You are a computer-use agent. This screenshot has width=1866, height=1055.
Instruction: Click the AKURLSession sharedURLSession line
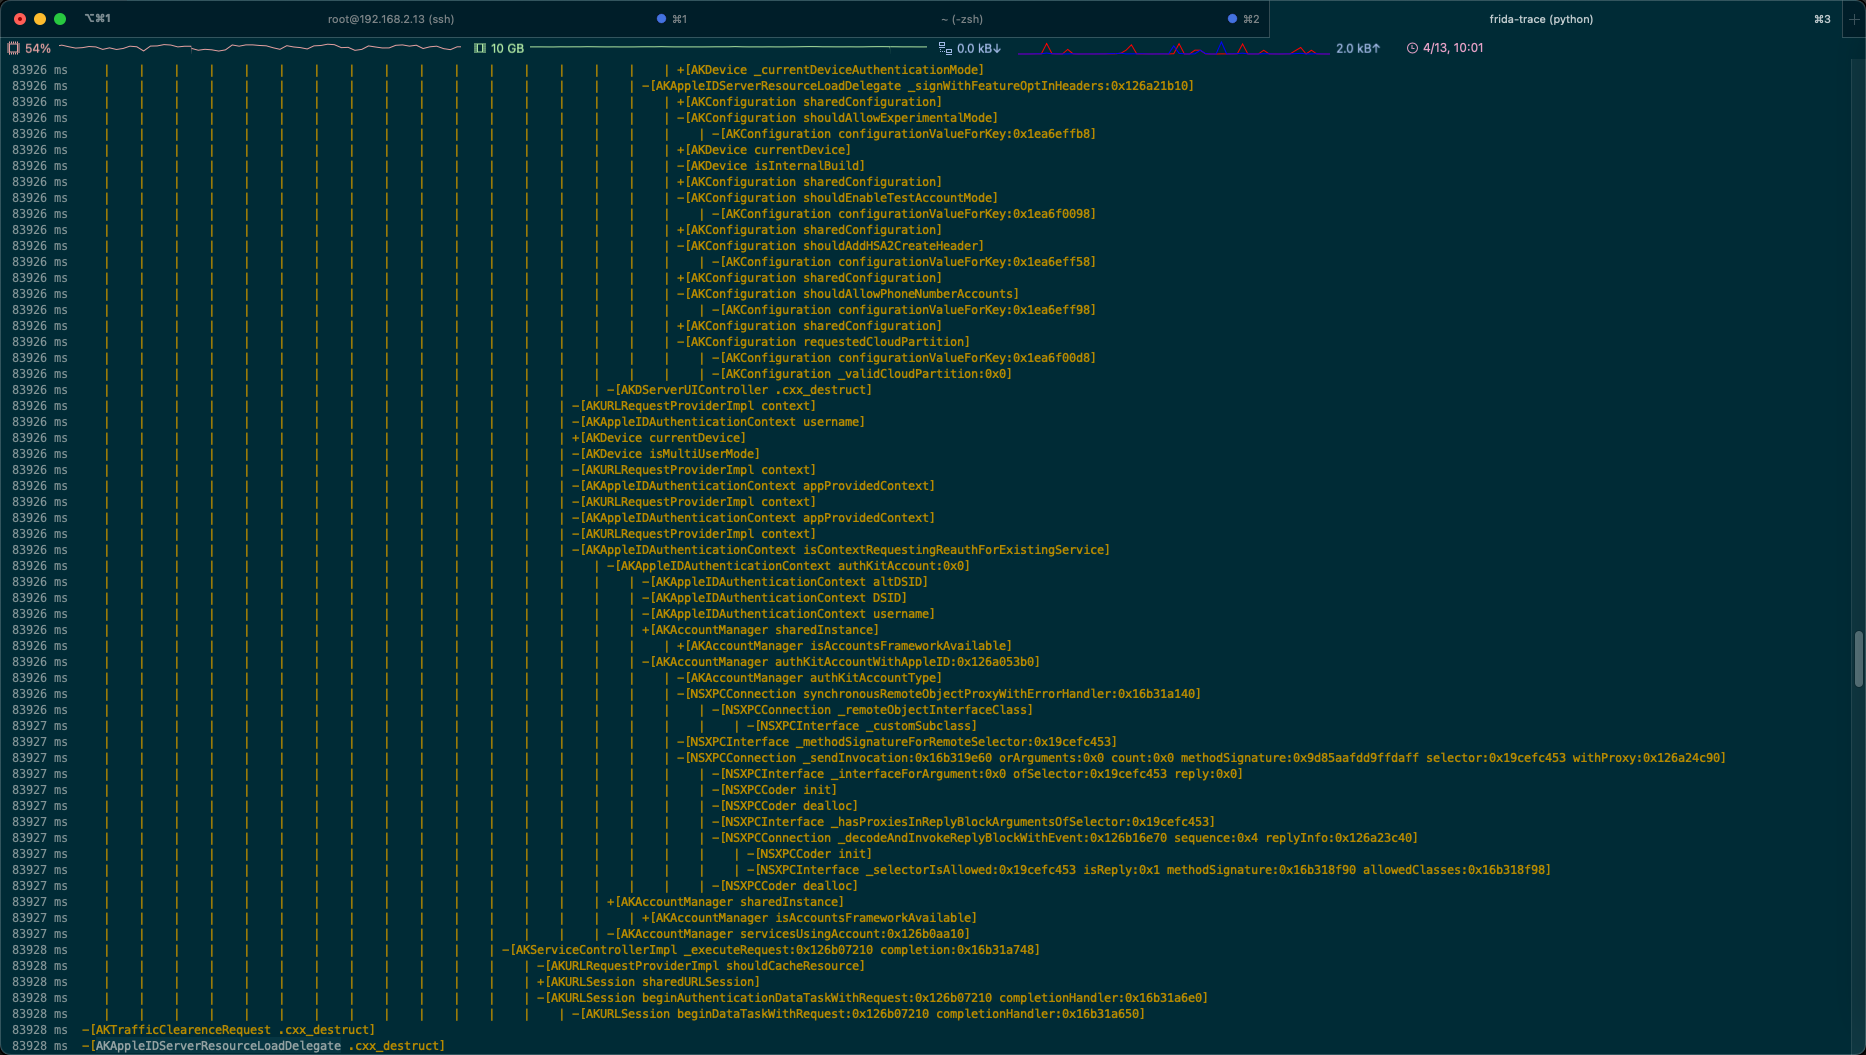(648, 982)
